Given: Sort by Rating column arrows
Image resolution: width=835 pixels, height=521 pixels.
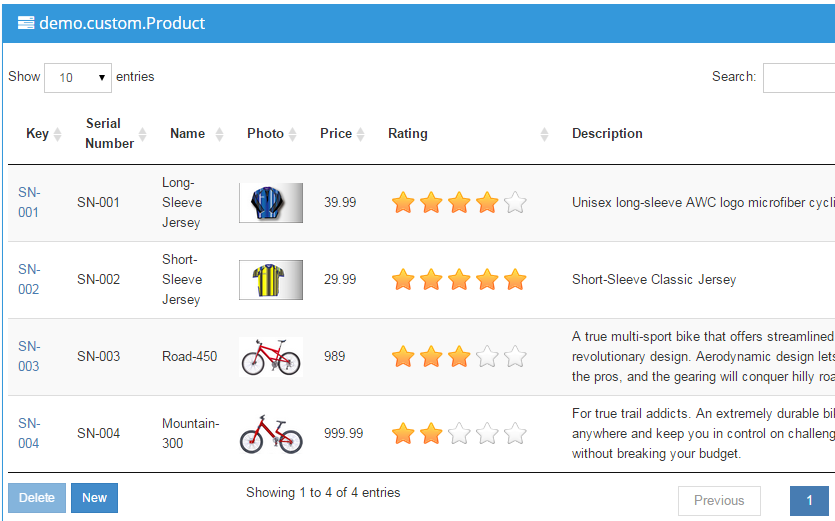Looking at the screenshot, I should coord(544,134).
